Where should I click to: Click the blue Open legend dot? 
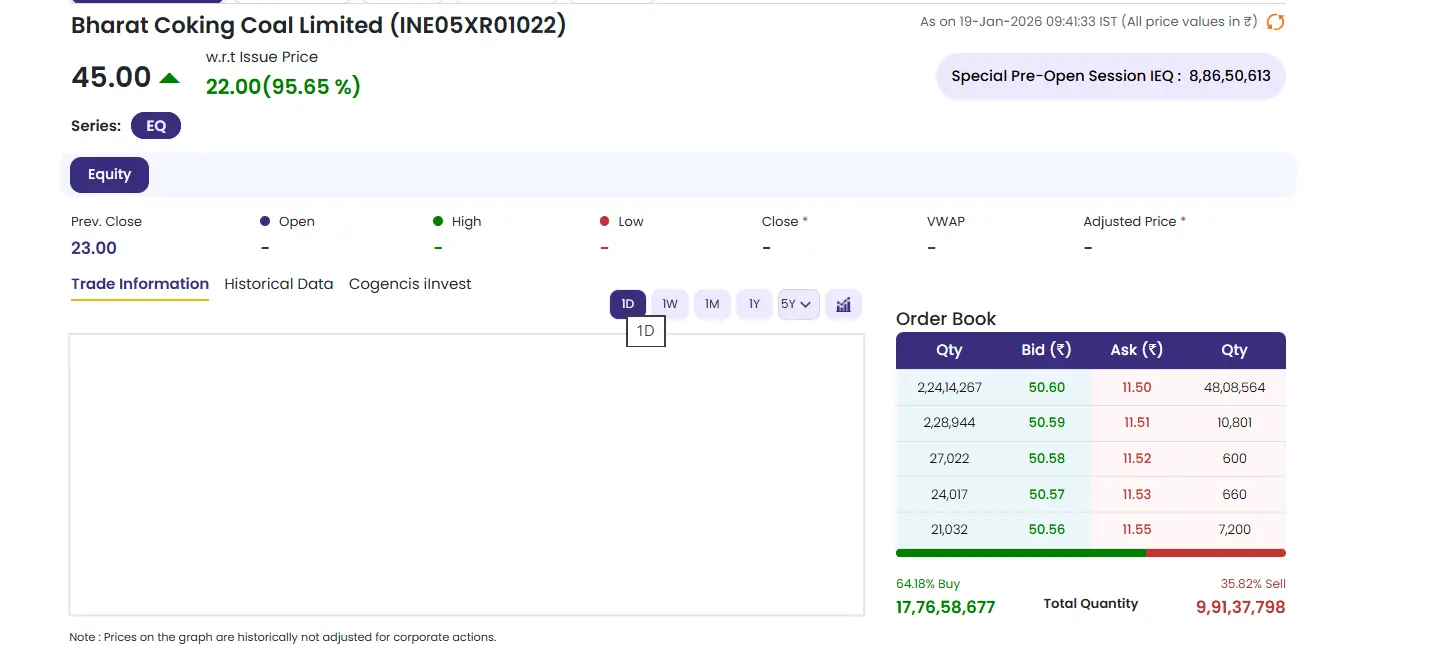point(265,221)
